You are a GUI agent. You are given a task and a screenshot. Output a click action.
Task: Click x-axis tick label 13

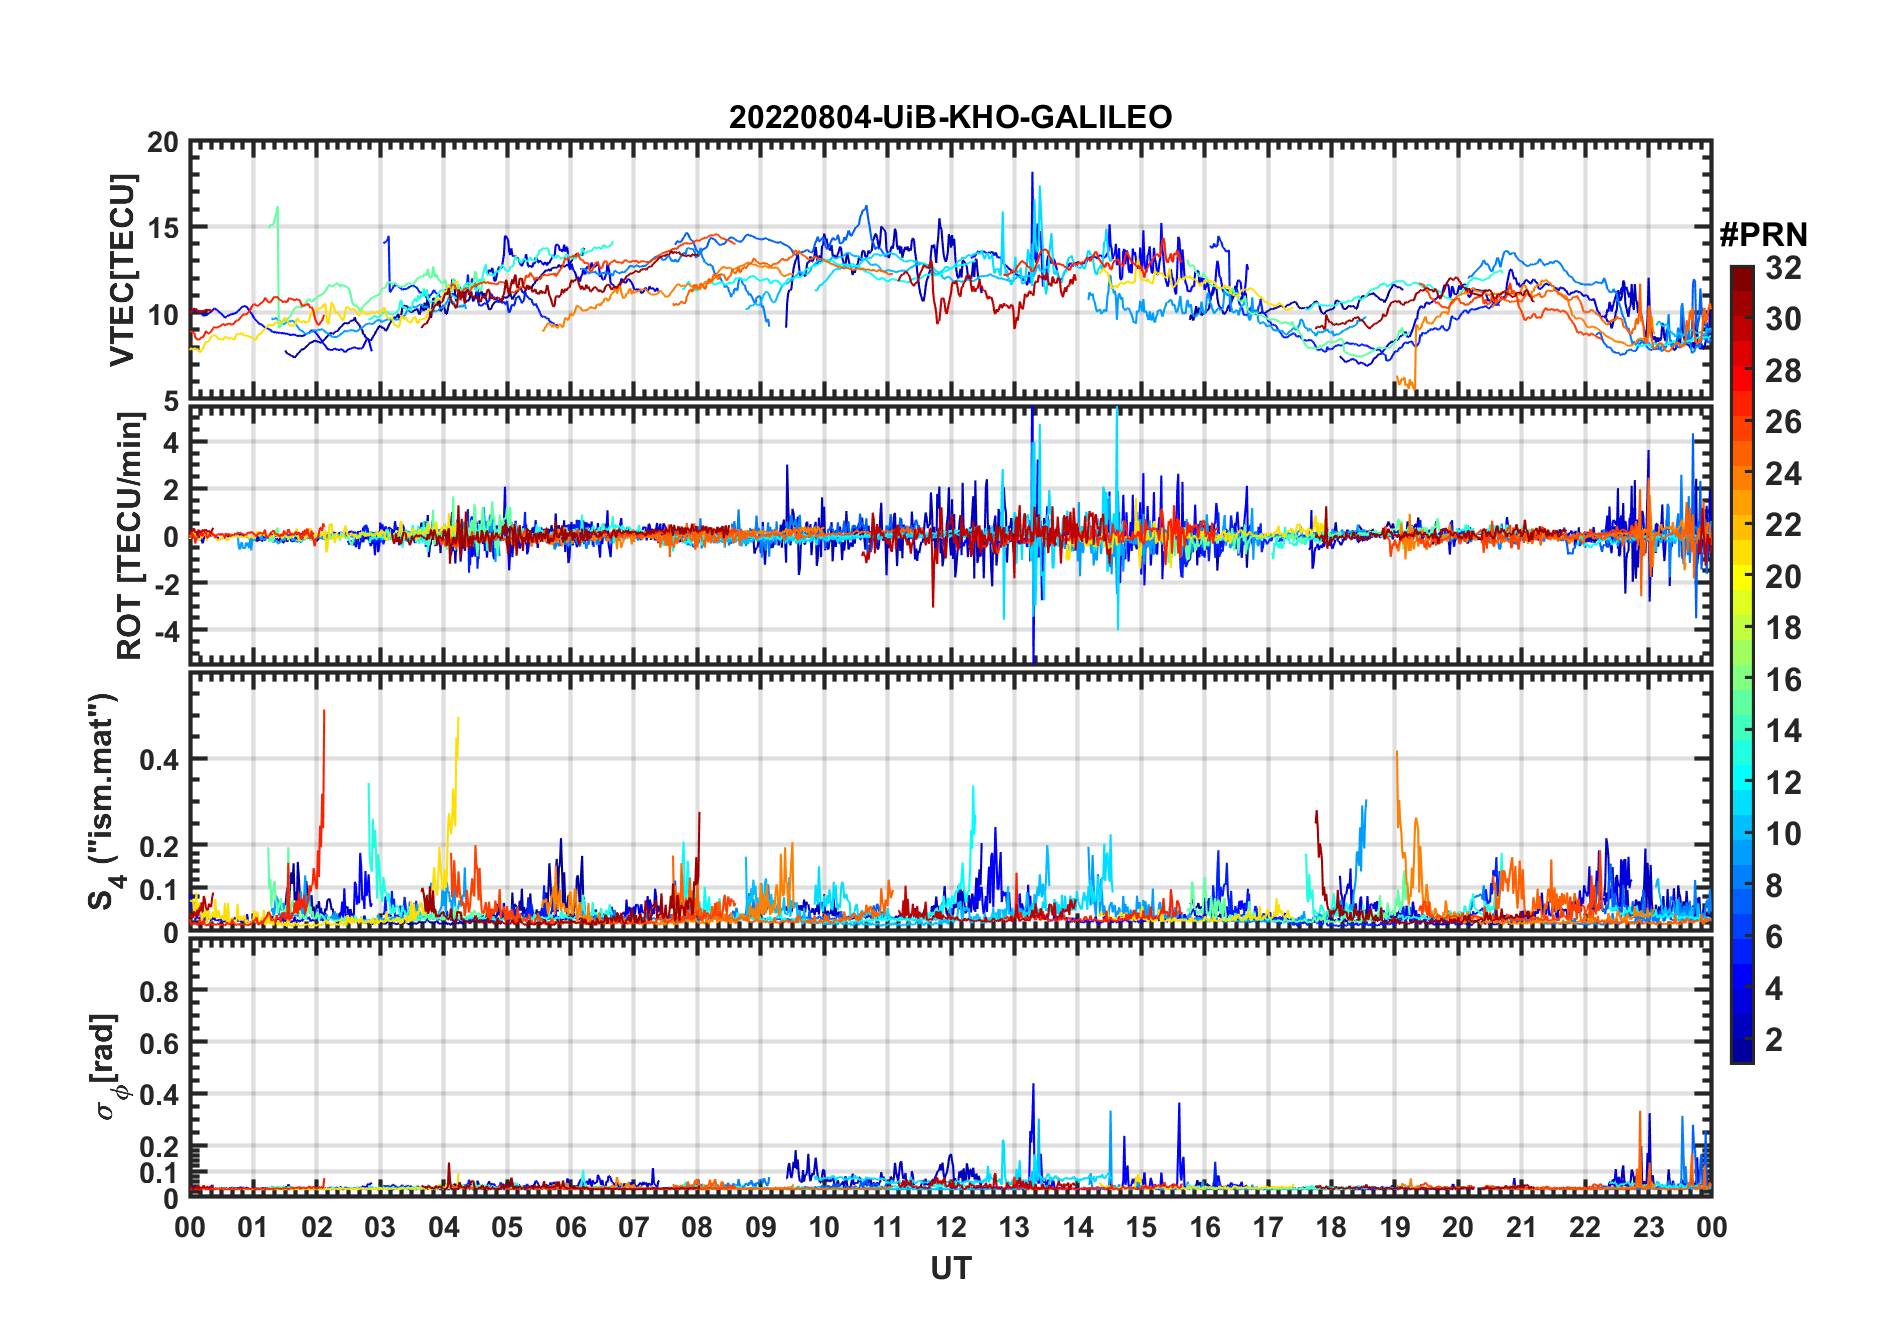click(x=1014, y=1227)
